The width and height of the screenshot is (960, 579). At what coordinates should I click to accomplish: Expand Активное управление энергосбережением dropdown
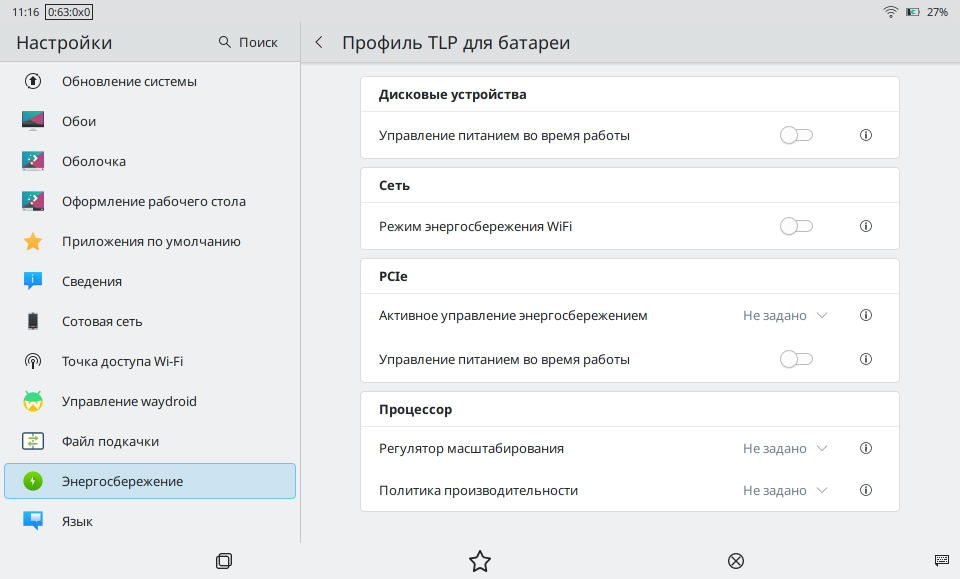click(x=785, y=315)
